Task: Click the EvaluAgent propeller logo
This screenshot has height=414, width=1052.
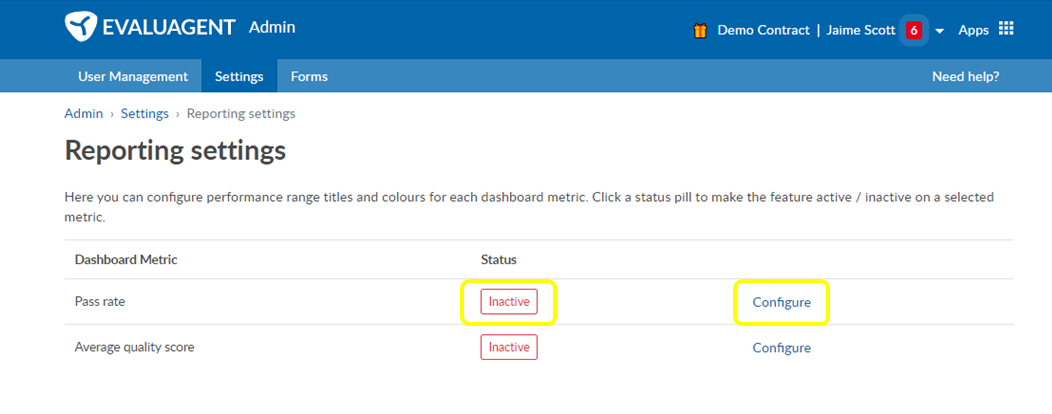Action: pyautogui.click(x=81, y=28)
